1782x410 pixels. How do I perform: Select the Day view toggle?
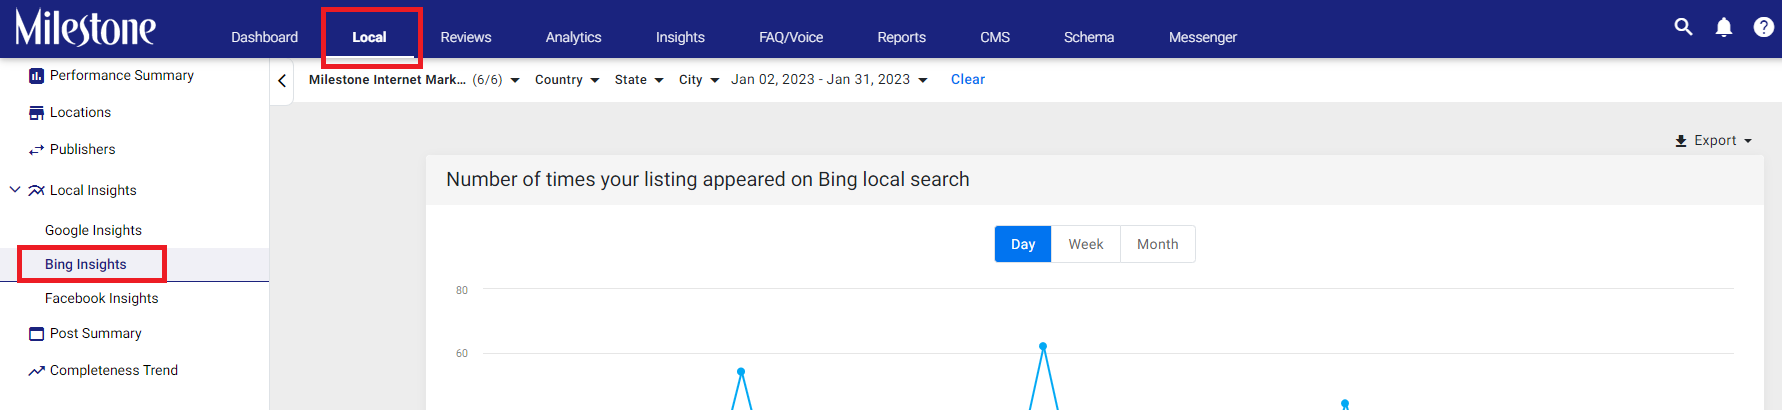(1023, 244)
